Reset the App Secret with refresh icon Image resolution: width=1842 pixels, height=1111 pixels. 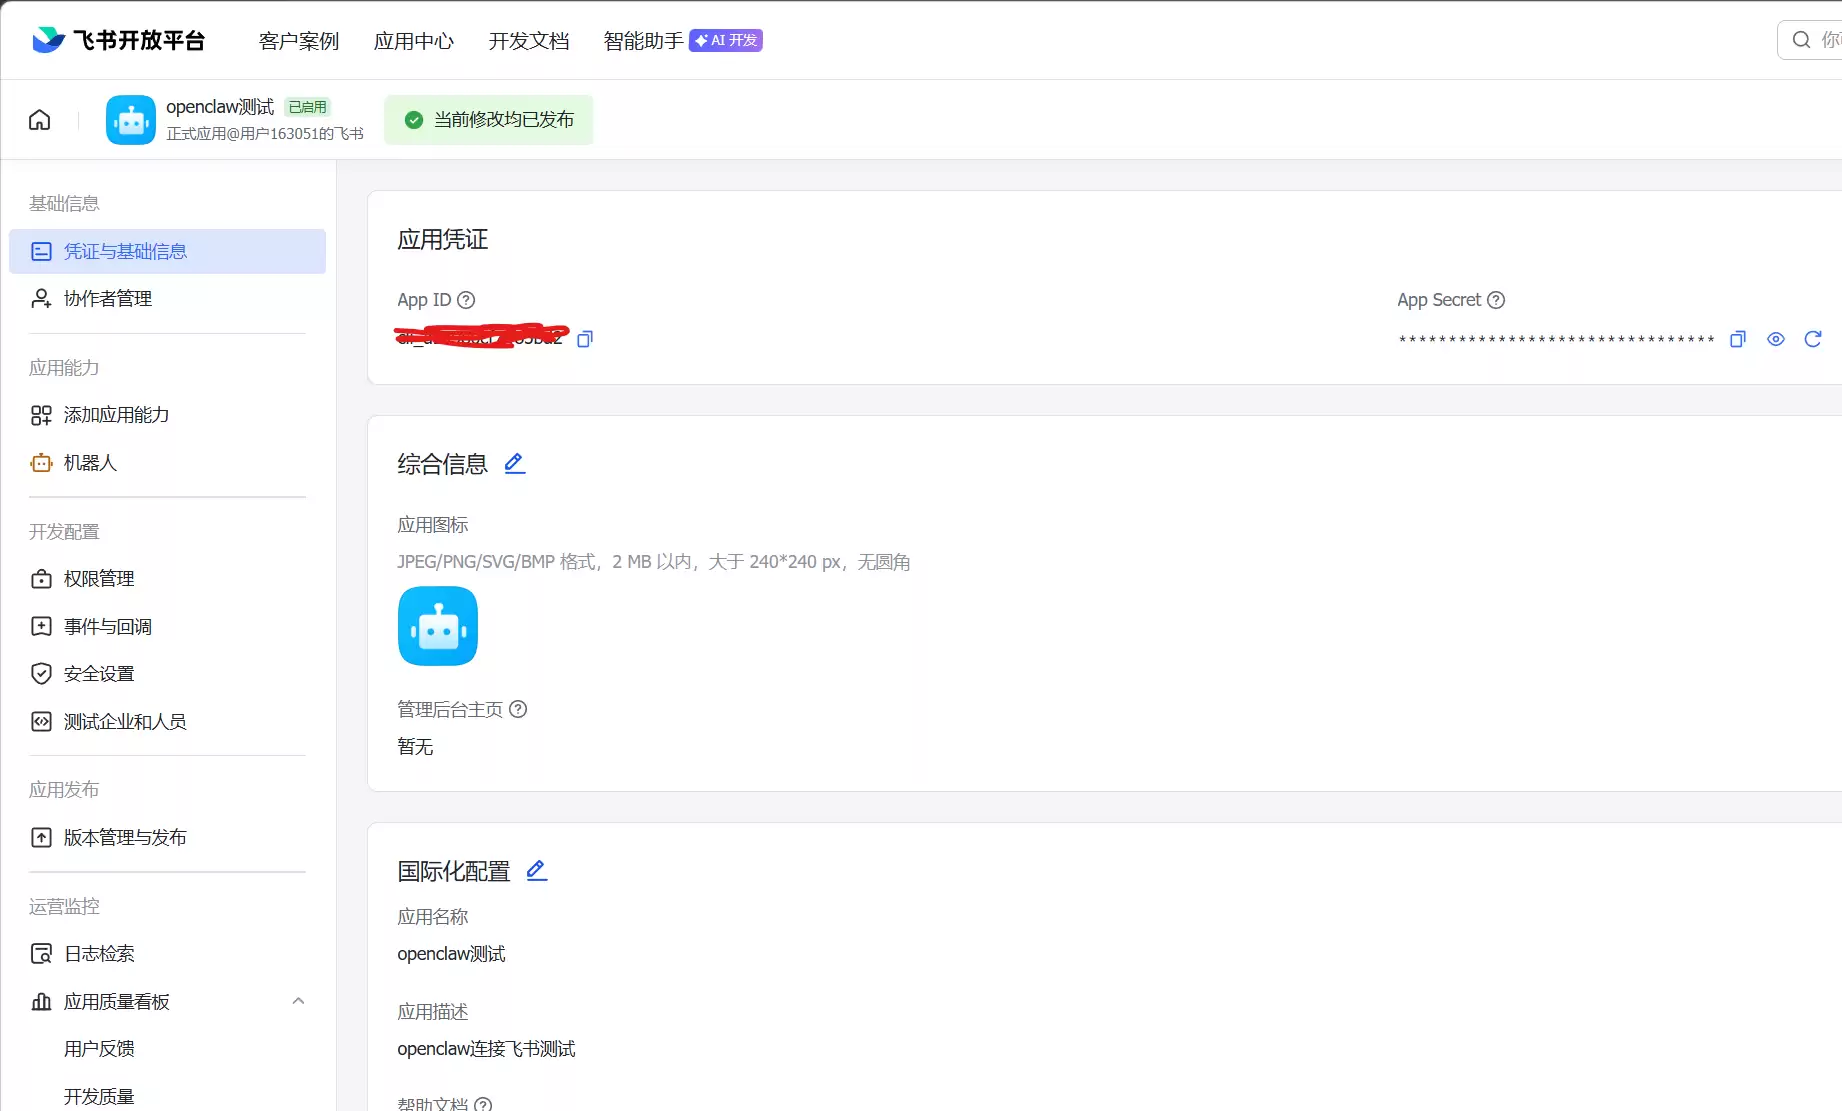click(x=1812, y=339)
